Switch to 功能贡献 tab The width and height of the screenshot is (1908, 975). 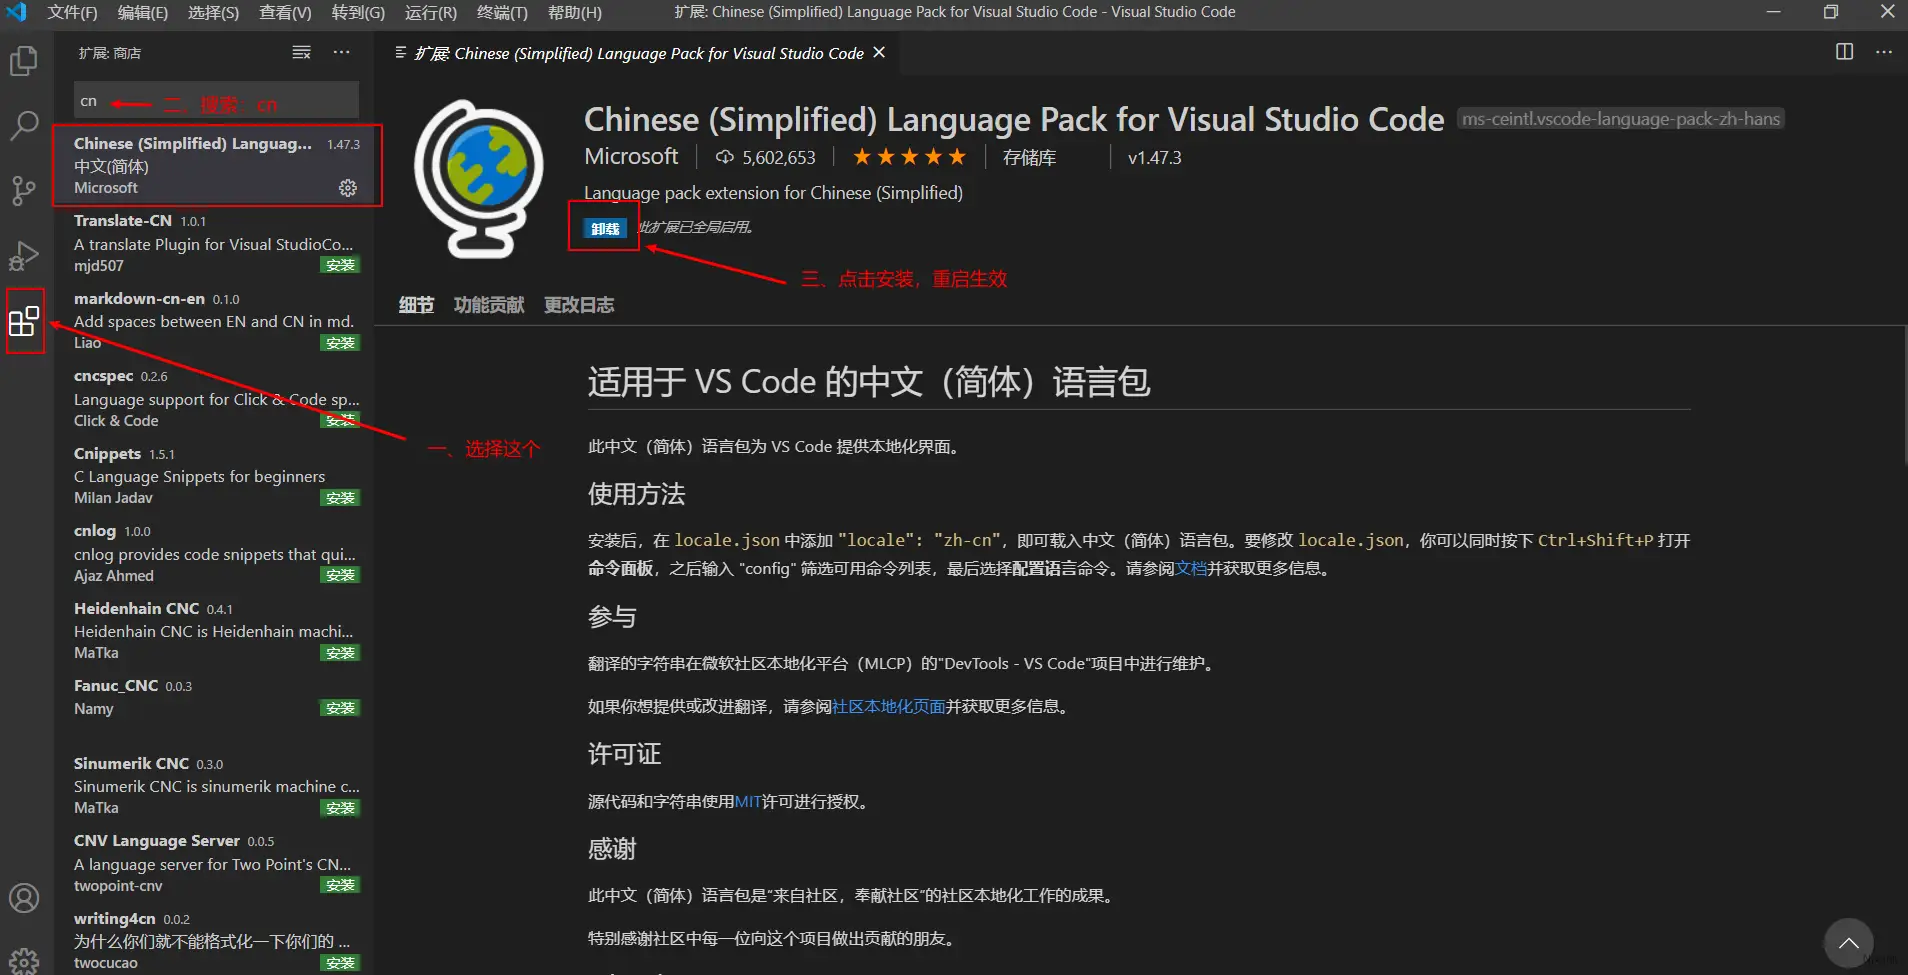pyautogui.click(x=489, y=305)
